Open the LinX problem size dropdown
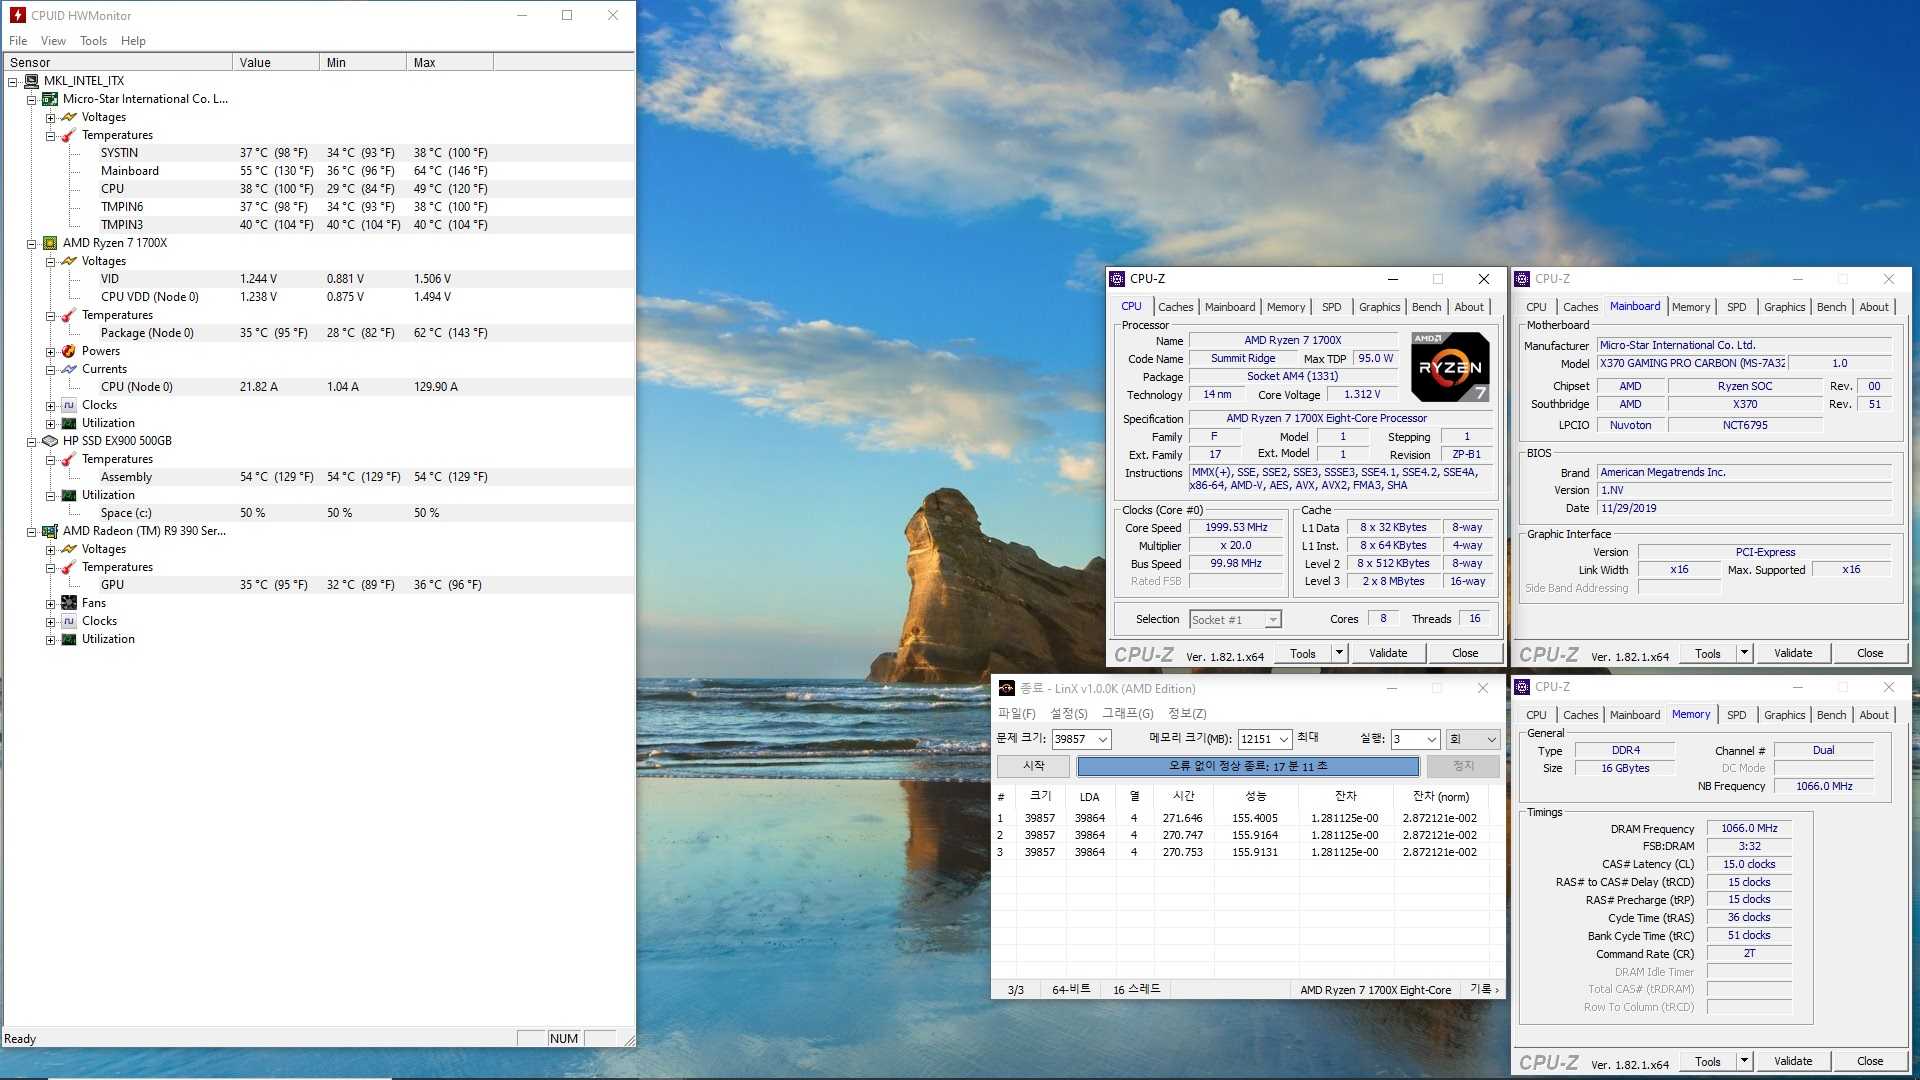The image size is (1920, 1080). [1102, 740]
